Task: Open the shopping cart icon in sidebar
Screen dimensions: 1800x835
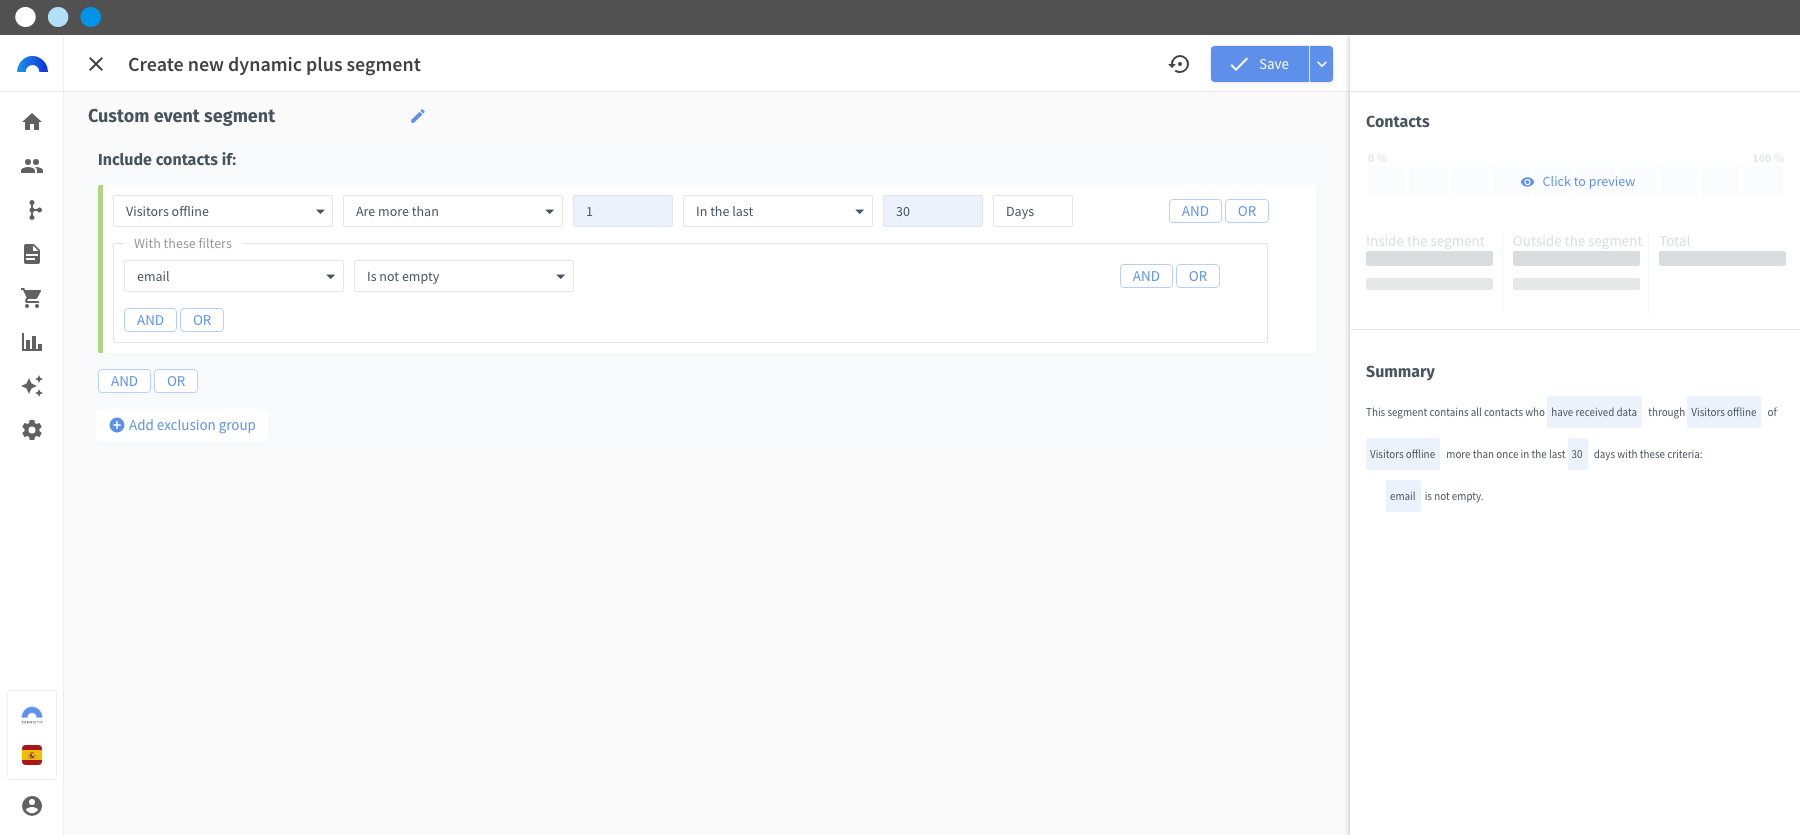Action: [x=32, y=298]
